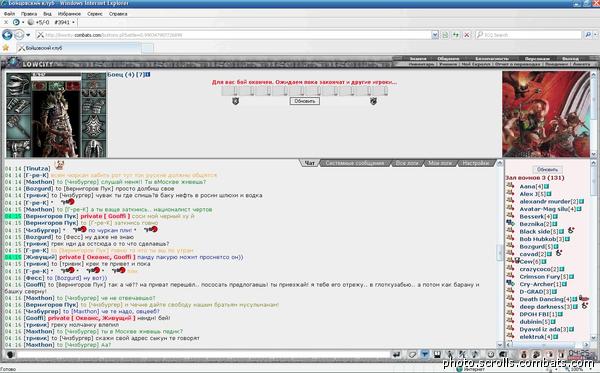Click the spider-emblem armor slot
Image resolution: width=600 pixels, height=373 pixels.
coord(94,127)
